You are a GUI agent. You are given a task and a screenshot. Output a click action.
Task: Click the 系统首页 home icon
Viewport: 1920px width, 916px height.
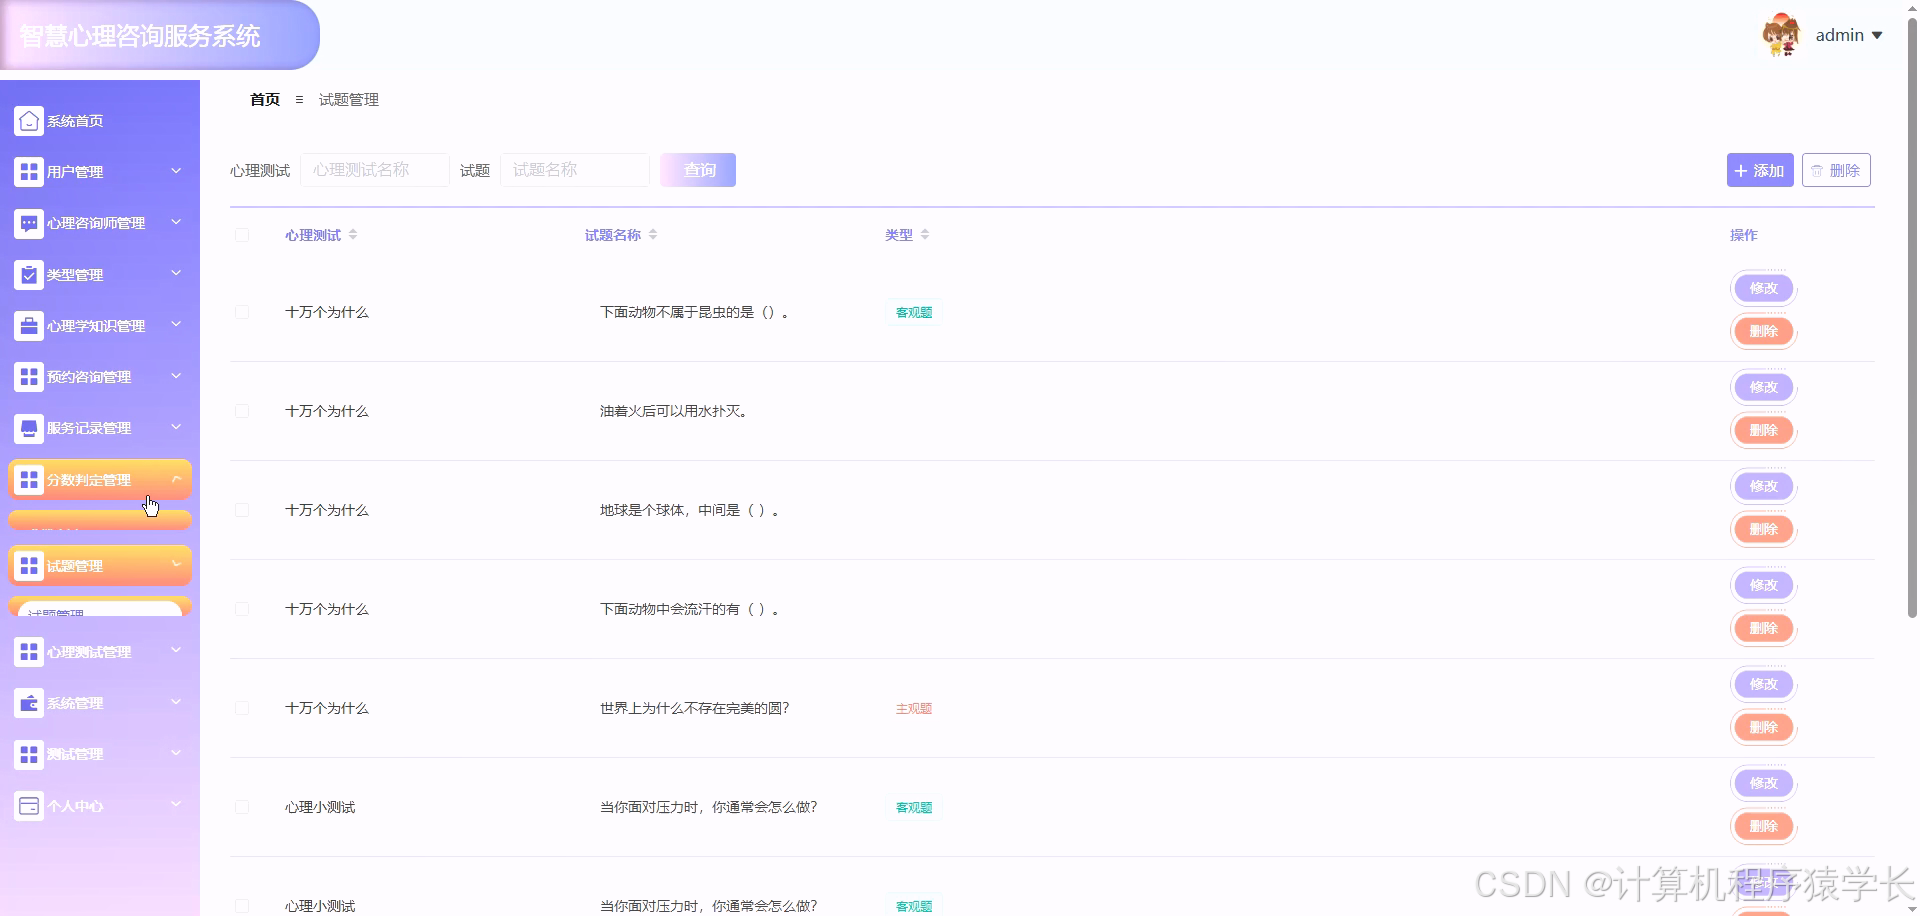[x=27, y=120]
